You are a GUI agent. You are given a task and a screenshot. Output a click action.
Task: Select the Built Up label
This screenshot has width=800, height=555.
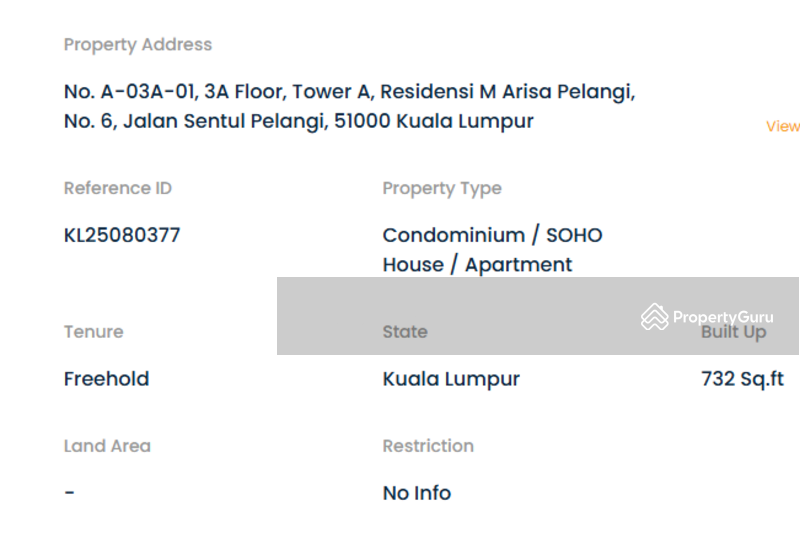coord(734,333)
